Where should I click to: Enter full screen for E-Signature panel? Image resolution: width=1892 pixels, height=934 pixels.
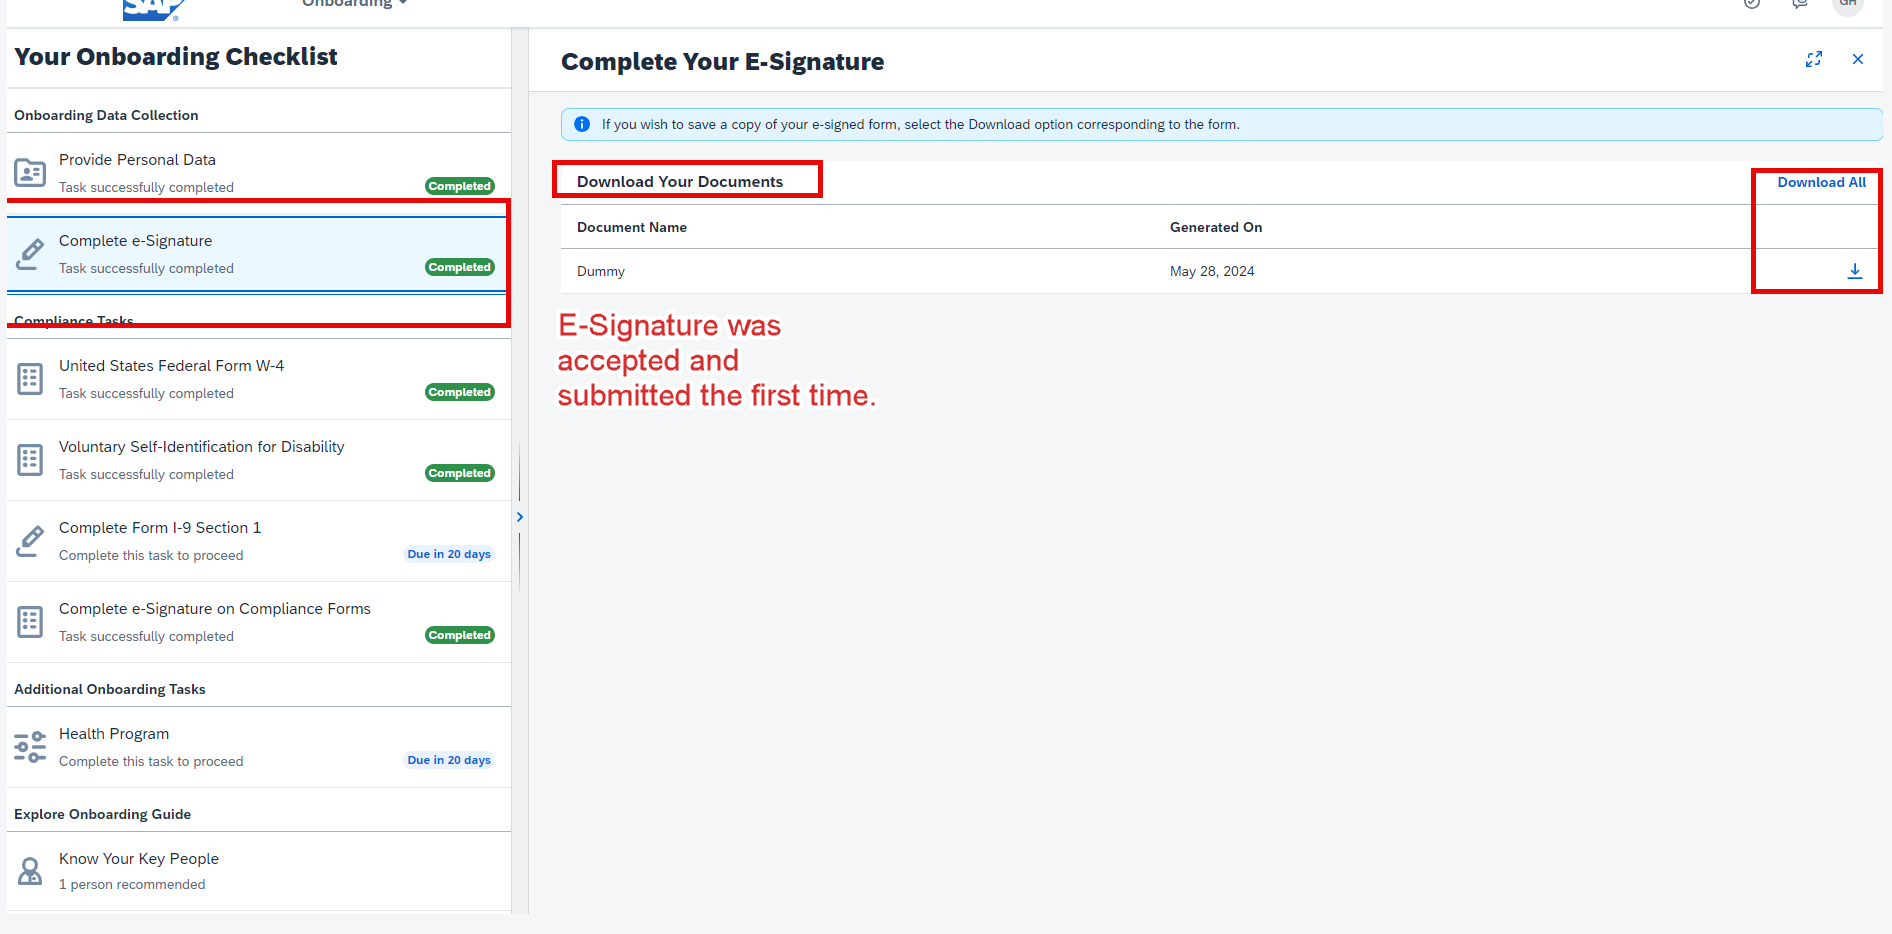(x=1813, y=59)
